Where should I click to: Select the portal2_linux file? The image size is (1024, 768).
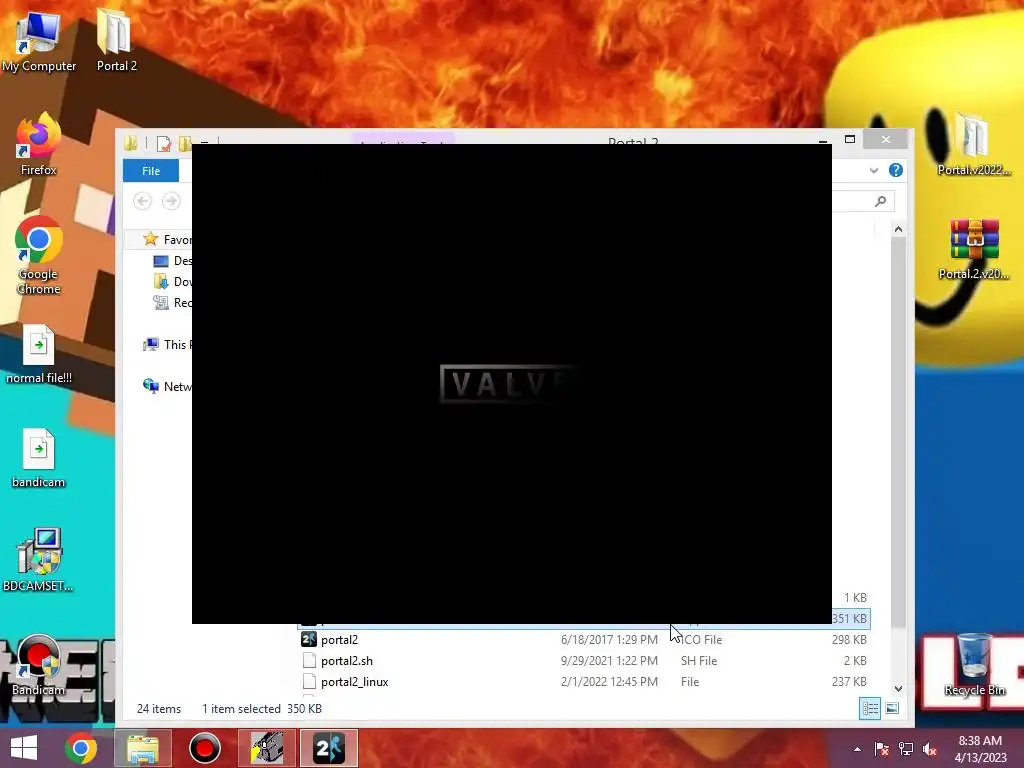584,681
